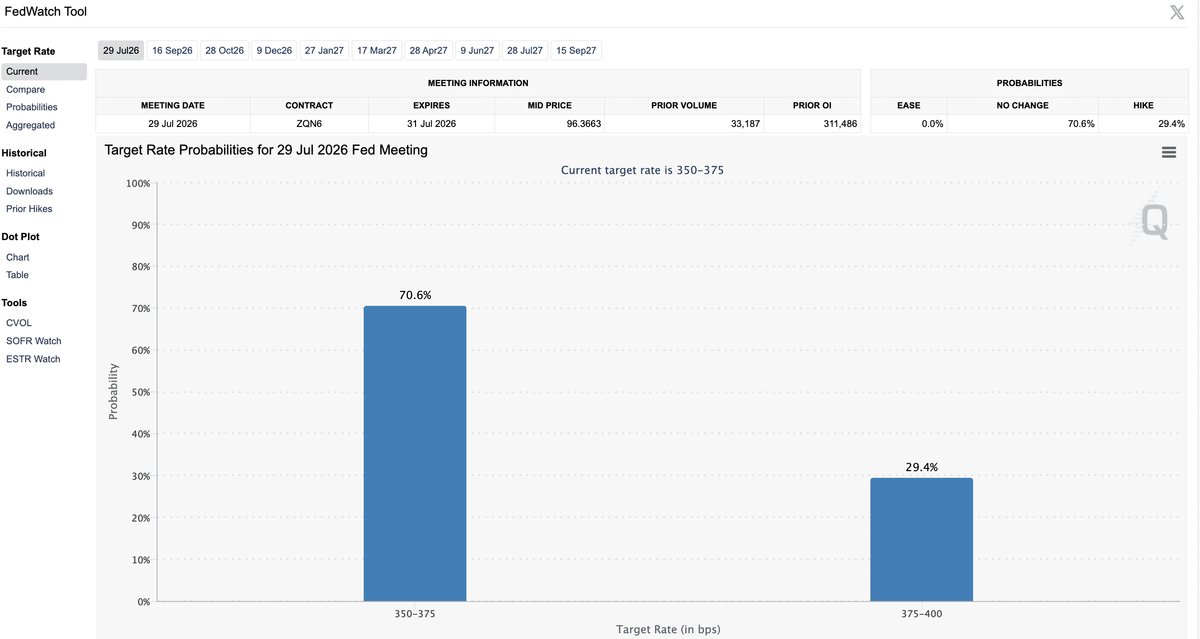Switch to the 9 Dec26 meeting tab
Screen dimensions: 1200x639
(x=274, y=50)
